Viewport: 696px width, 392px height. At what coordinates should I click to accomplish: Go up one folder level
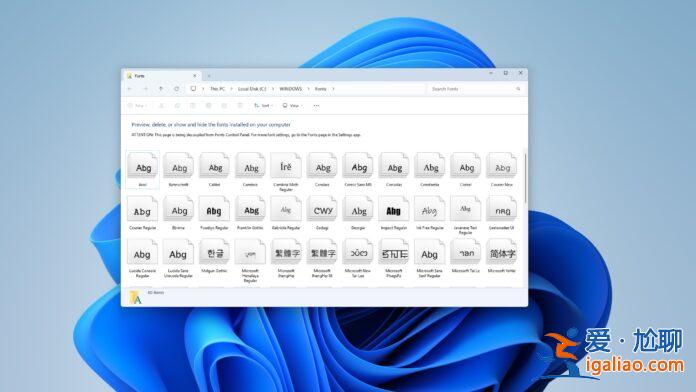pos(161,89)
